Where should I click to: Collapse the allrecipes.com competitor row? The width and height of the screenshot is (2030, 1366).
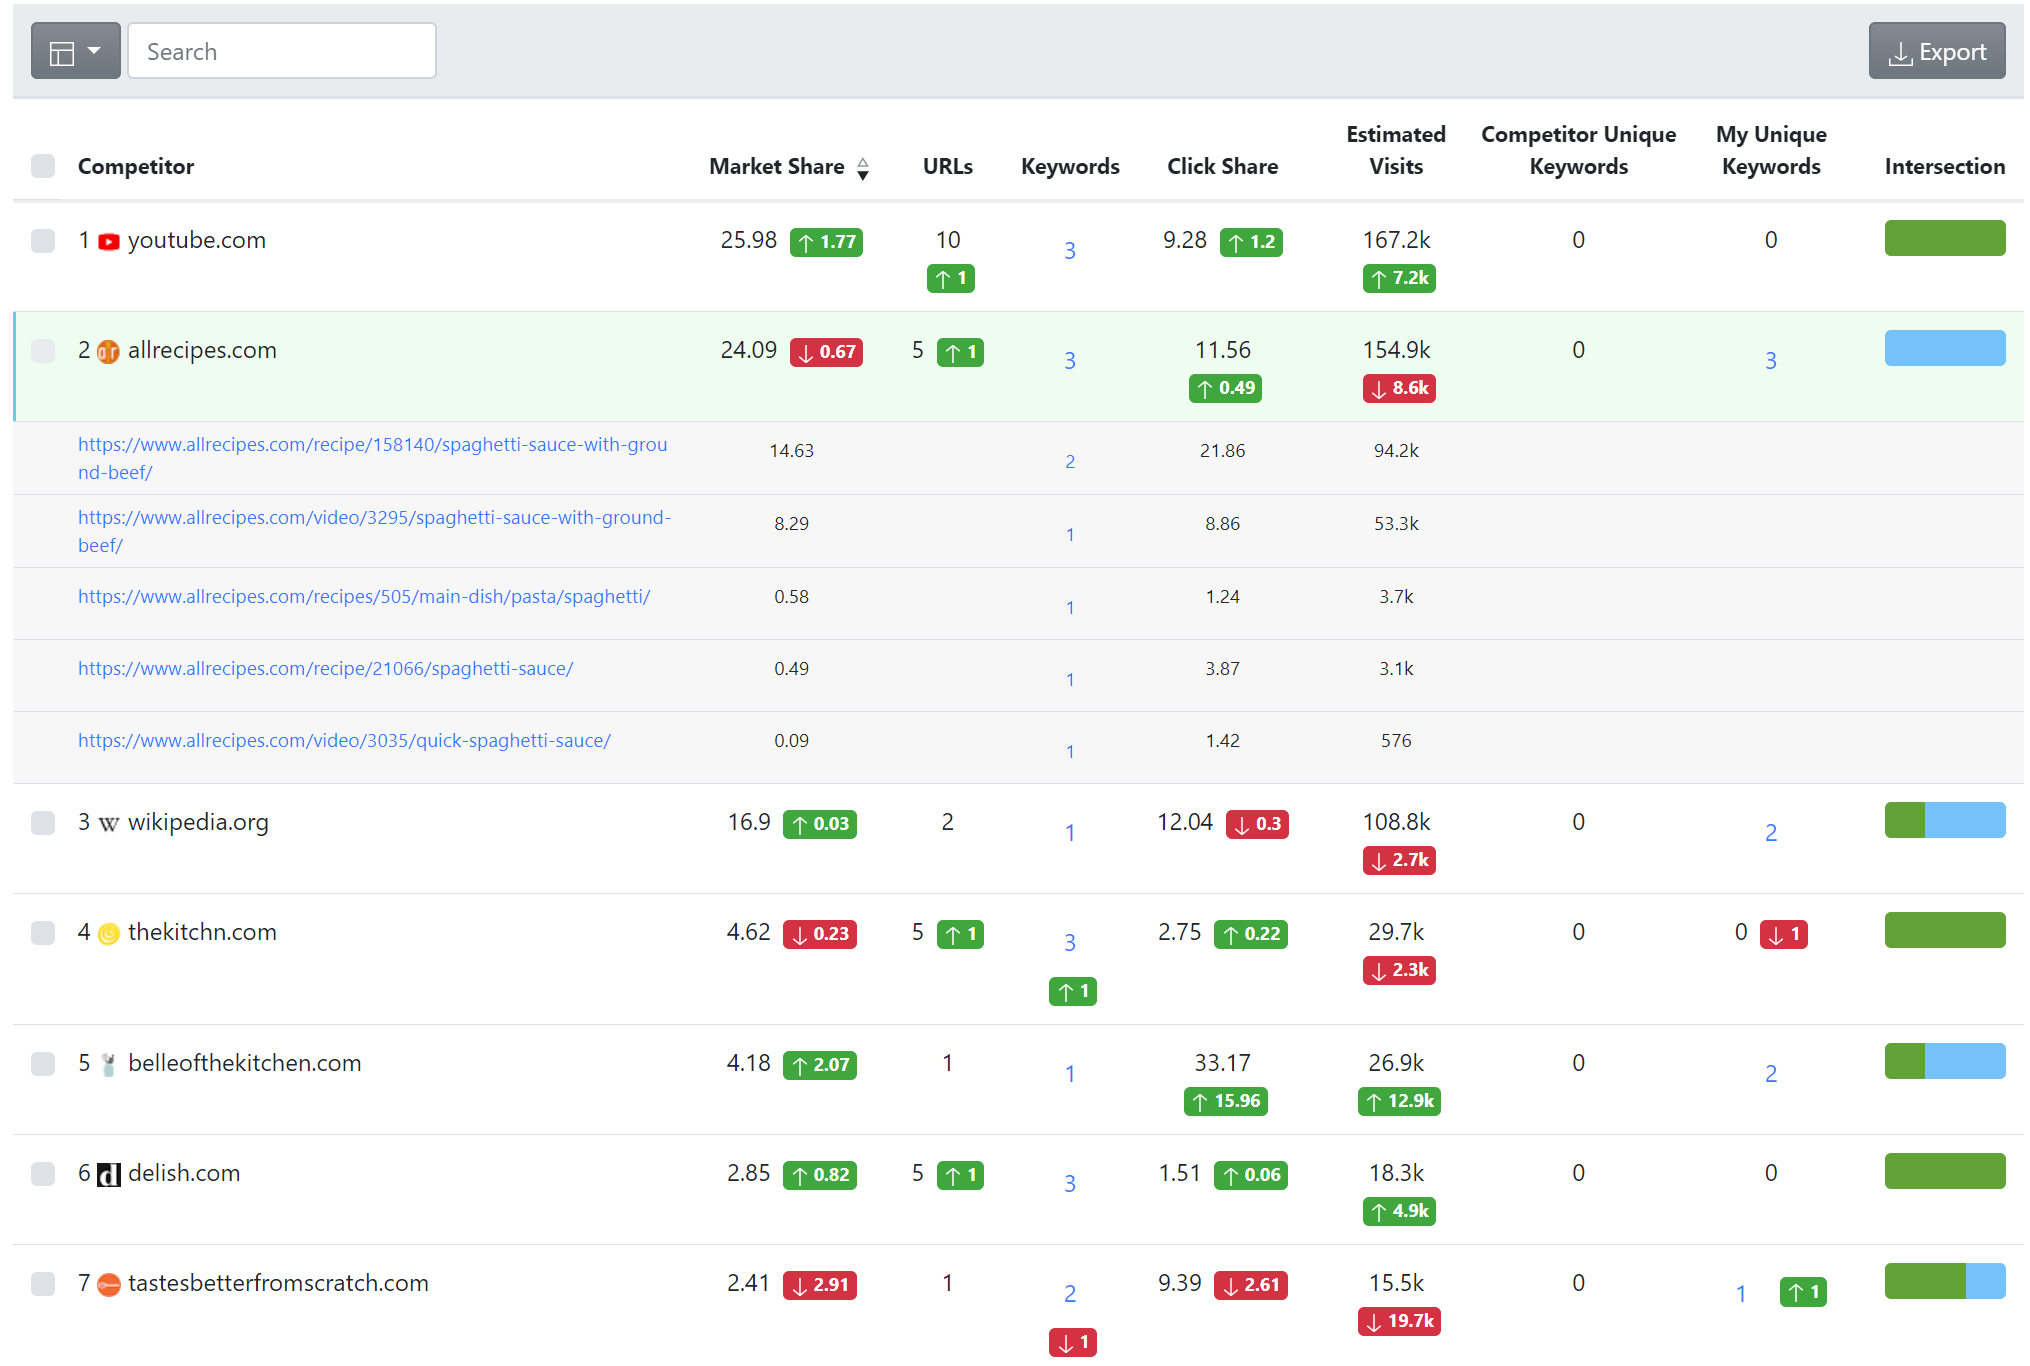tap(202, 350)
